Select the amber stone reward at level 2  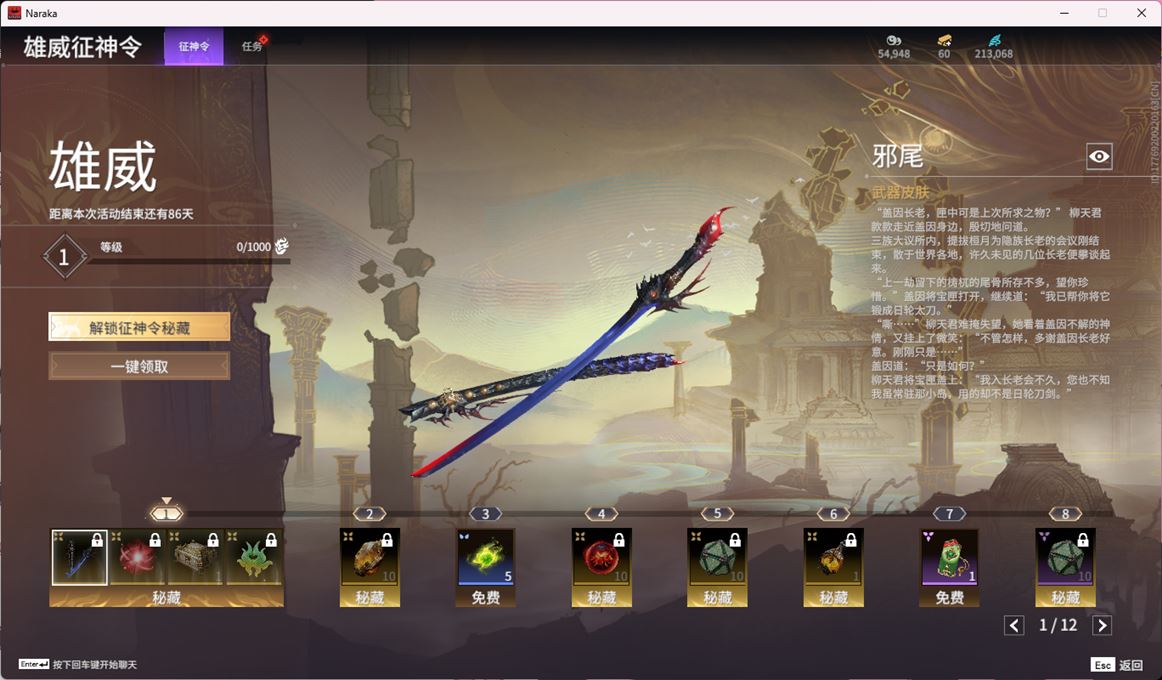coord(370,557)
